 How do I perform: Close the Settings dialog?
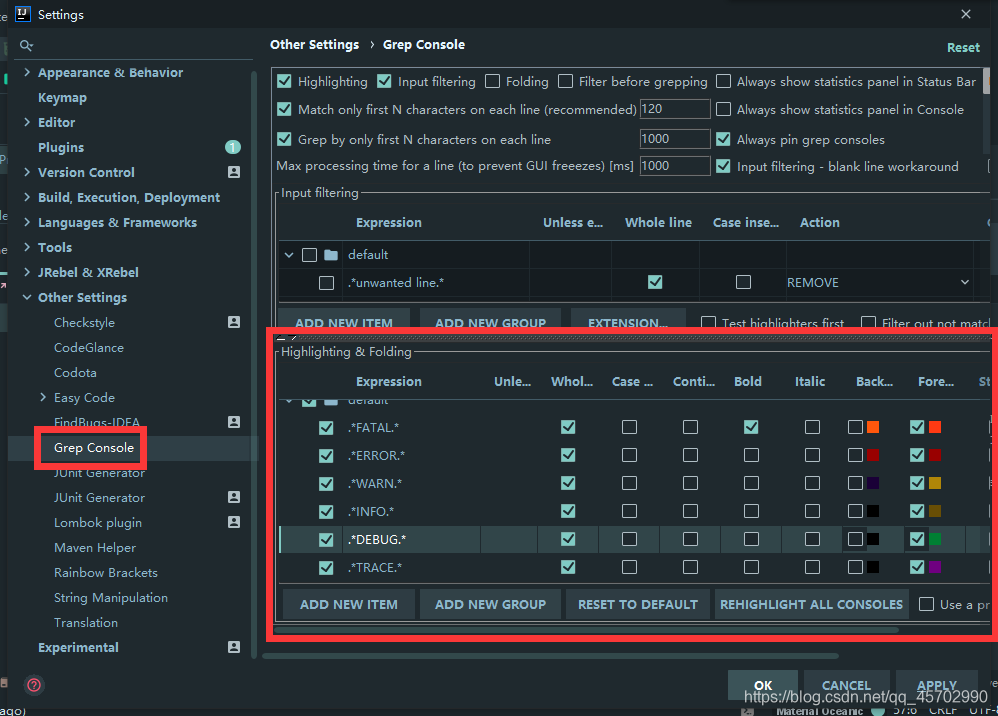(x=966, y=14)
